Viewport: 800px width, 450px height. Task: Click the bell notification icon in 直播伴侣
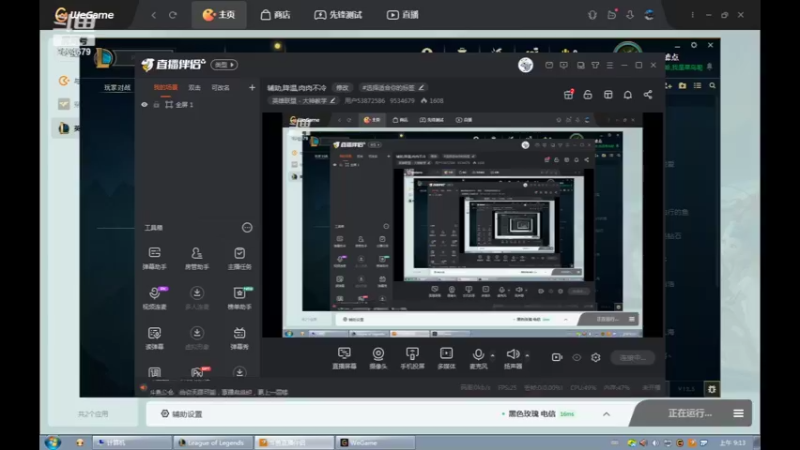(628, 95)
